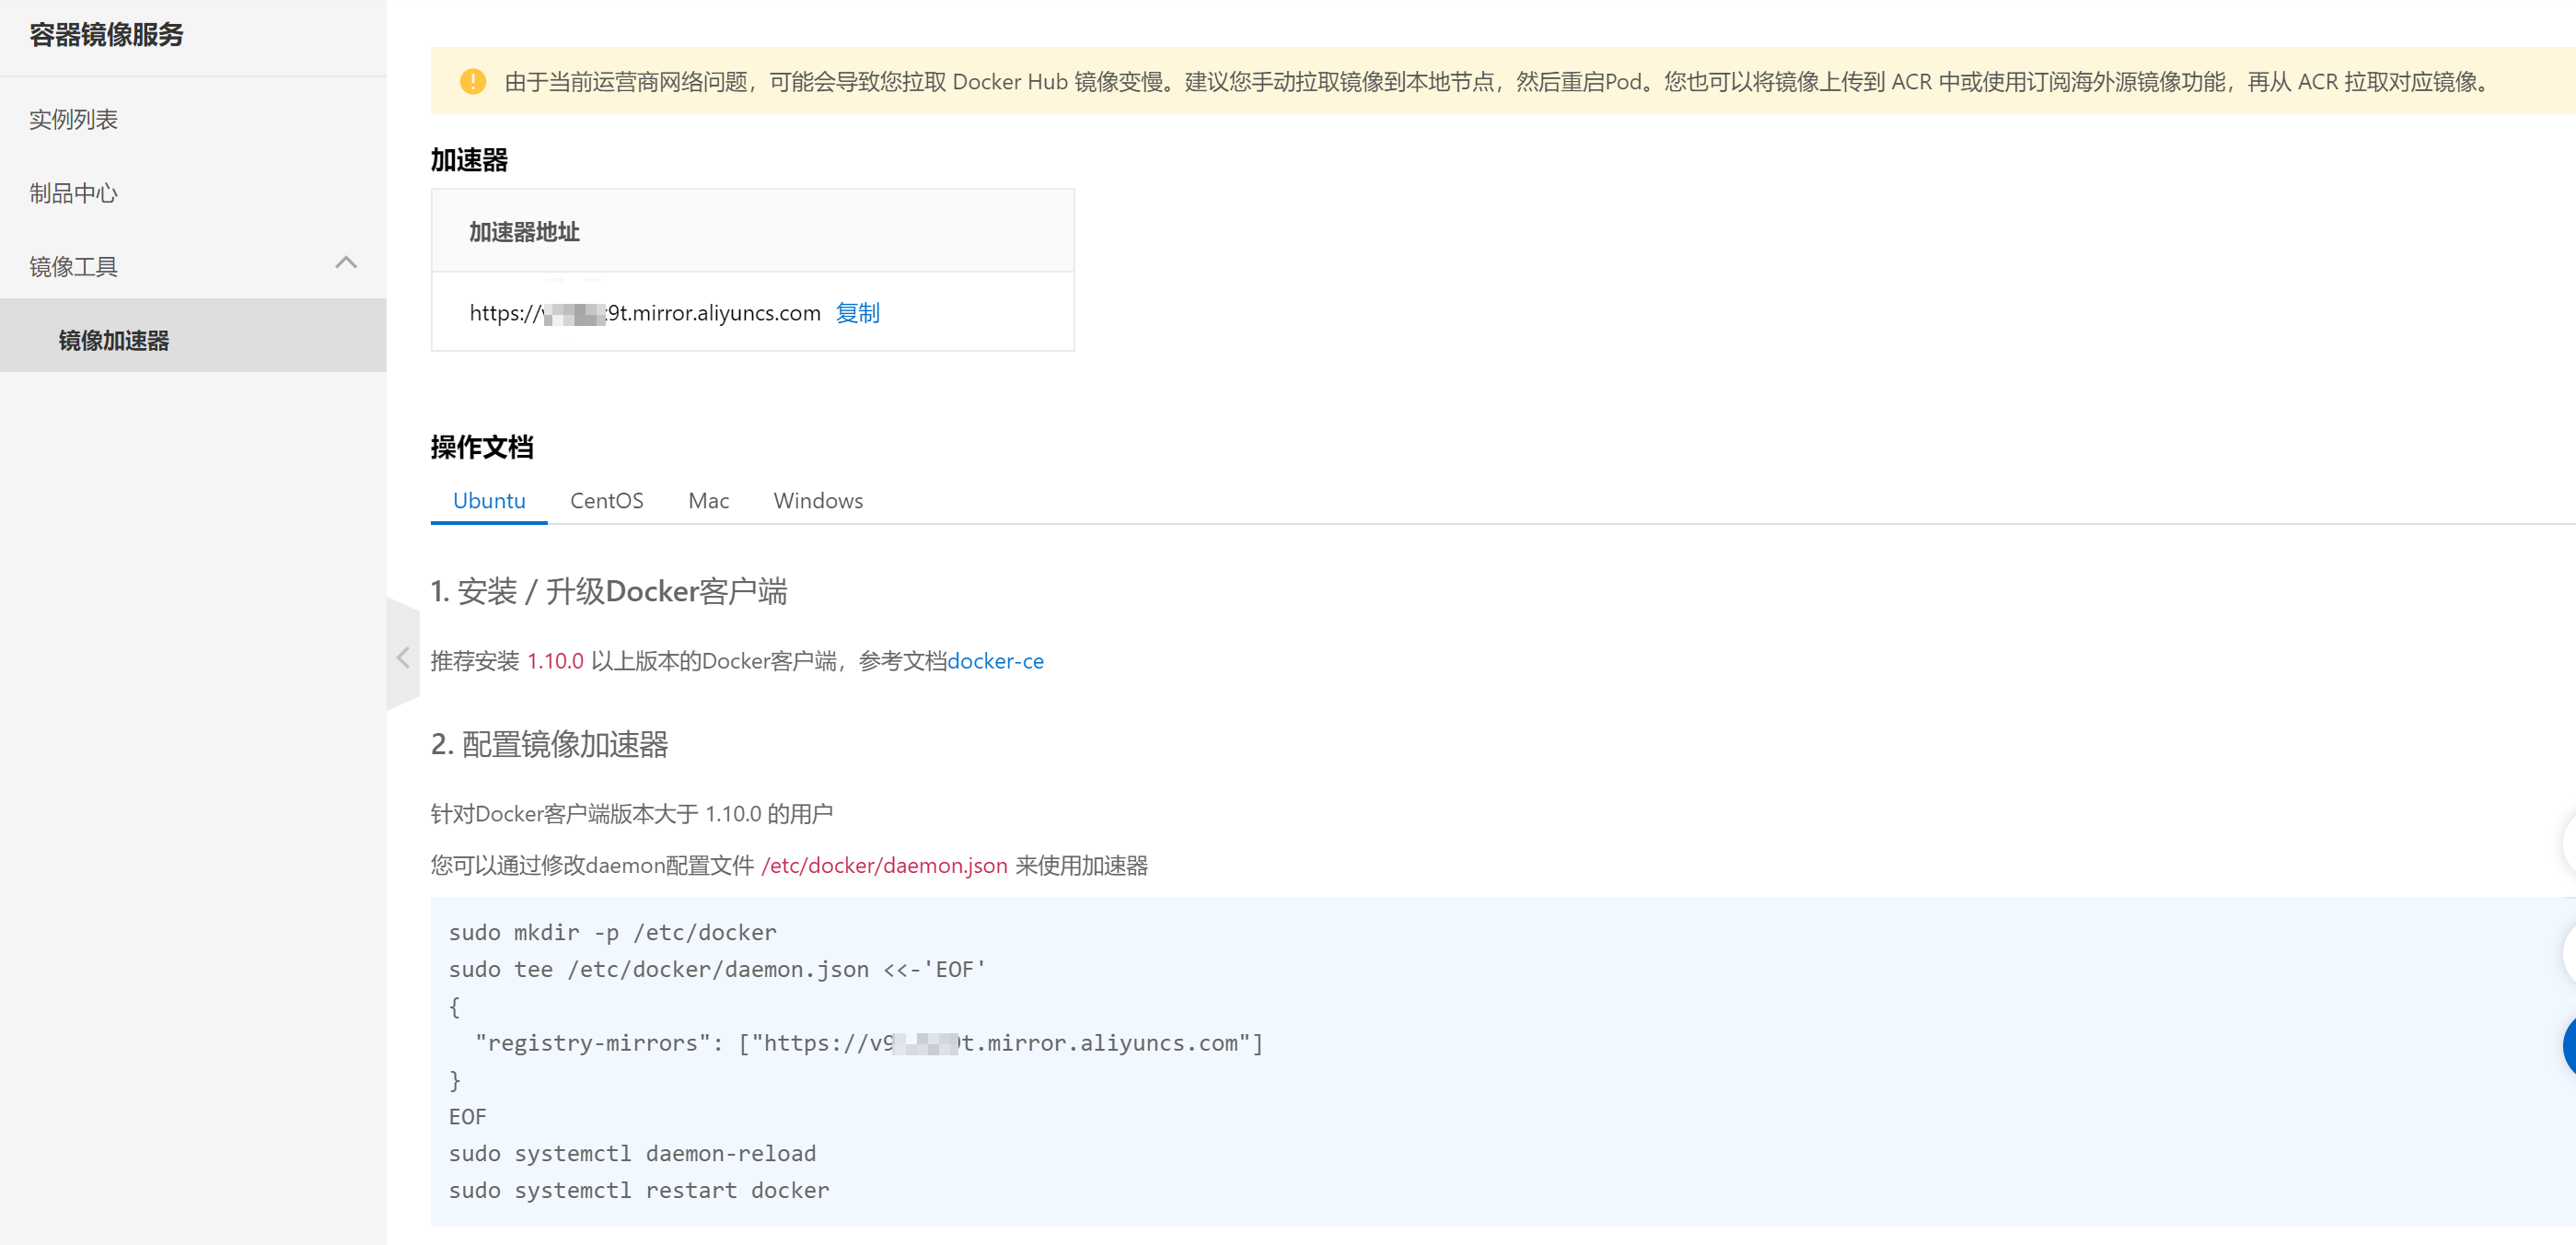Click the 加速器地址 column header
Screen dimensions: 2576x1245
pyautogui.click(x=524, y=232)
